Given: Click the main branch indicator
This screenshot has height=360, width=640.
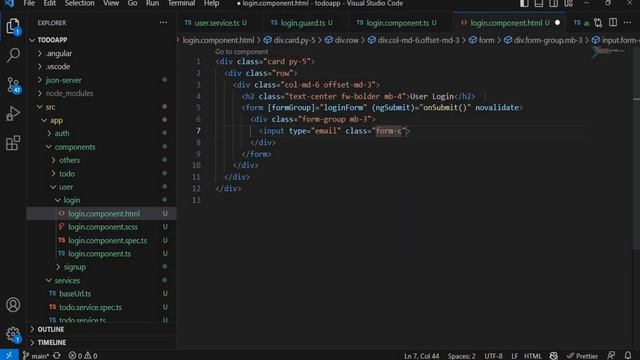Looking at the screenshot, I should pos(36,356).
